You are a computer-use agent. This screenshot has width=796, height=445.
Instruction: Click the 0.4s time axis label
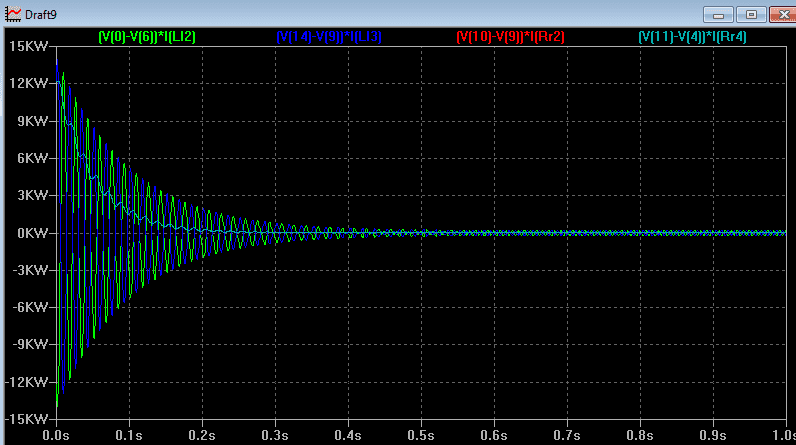point(348,435)
